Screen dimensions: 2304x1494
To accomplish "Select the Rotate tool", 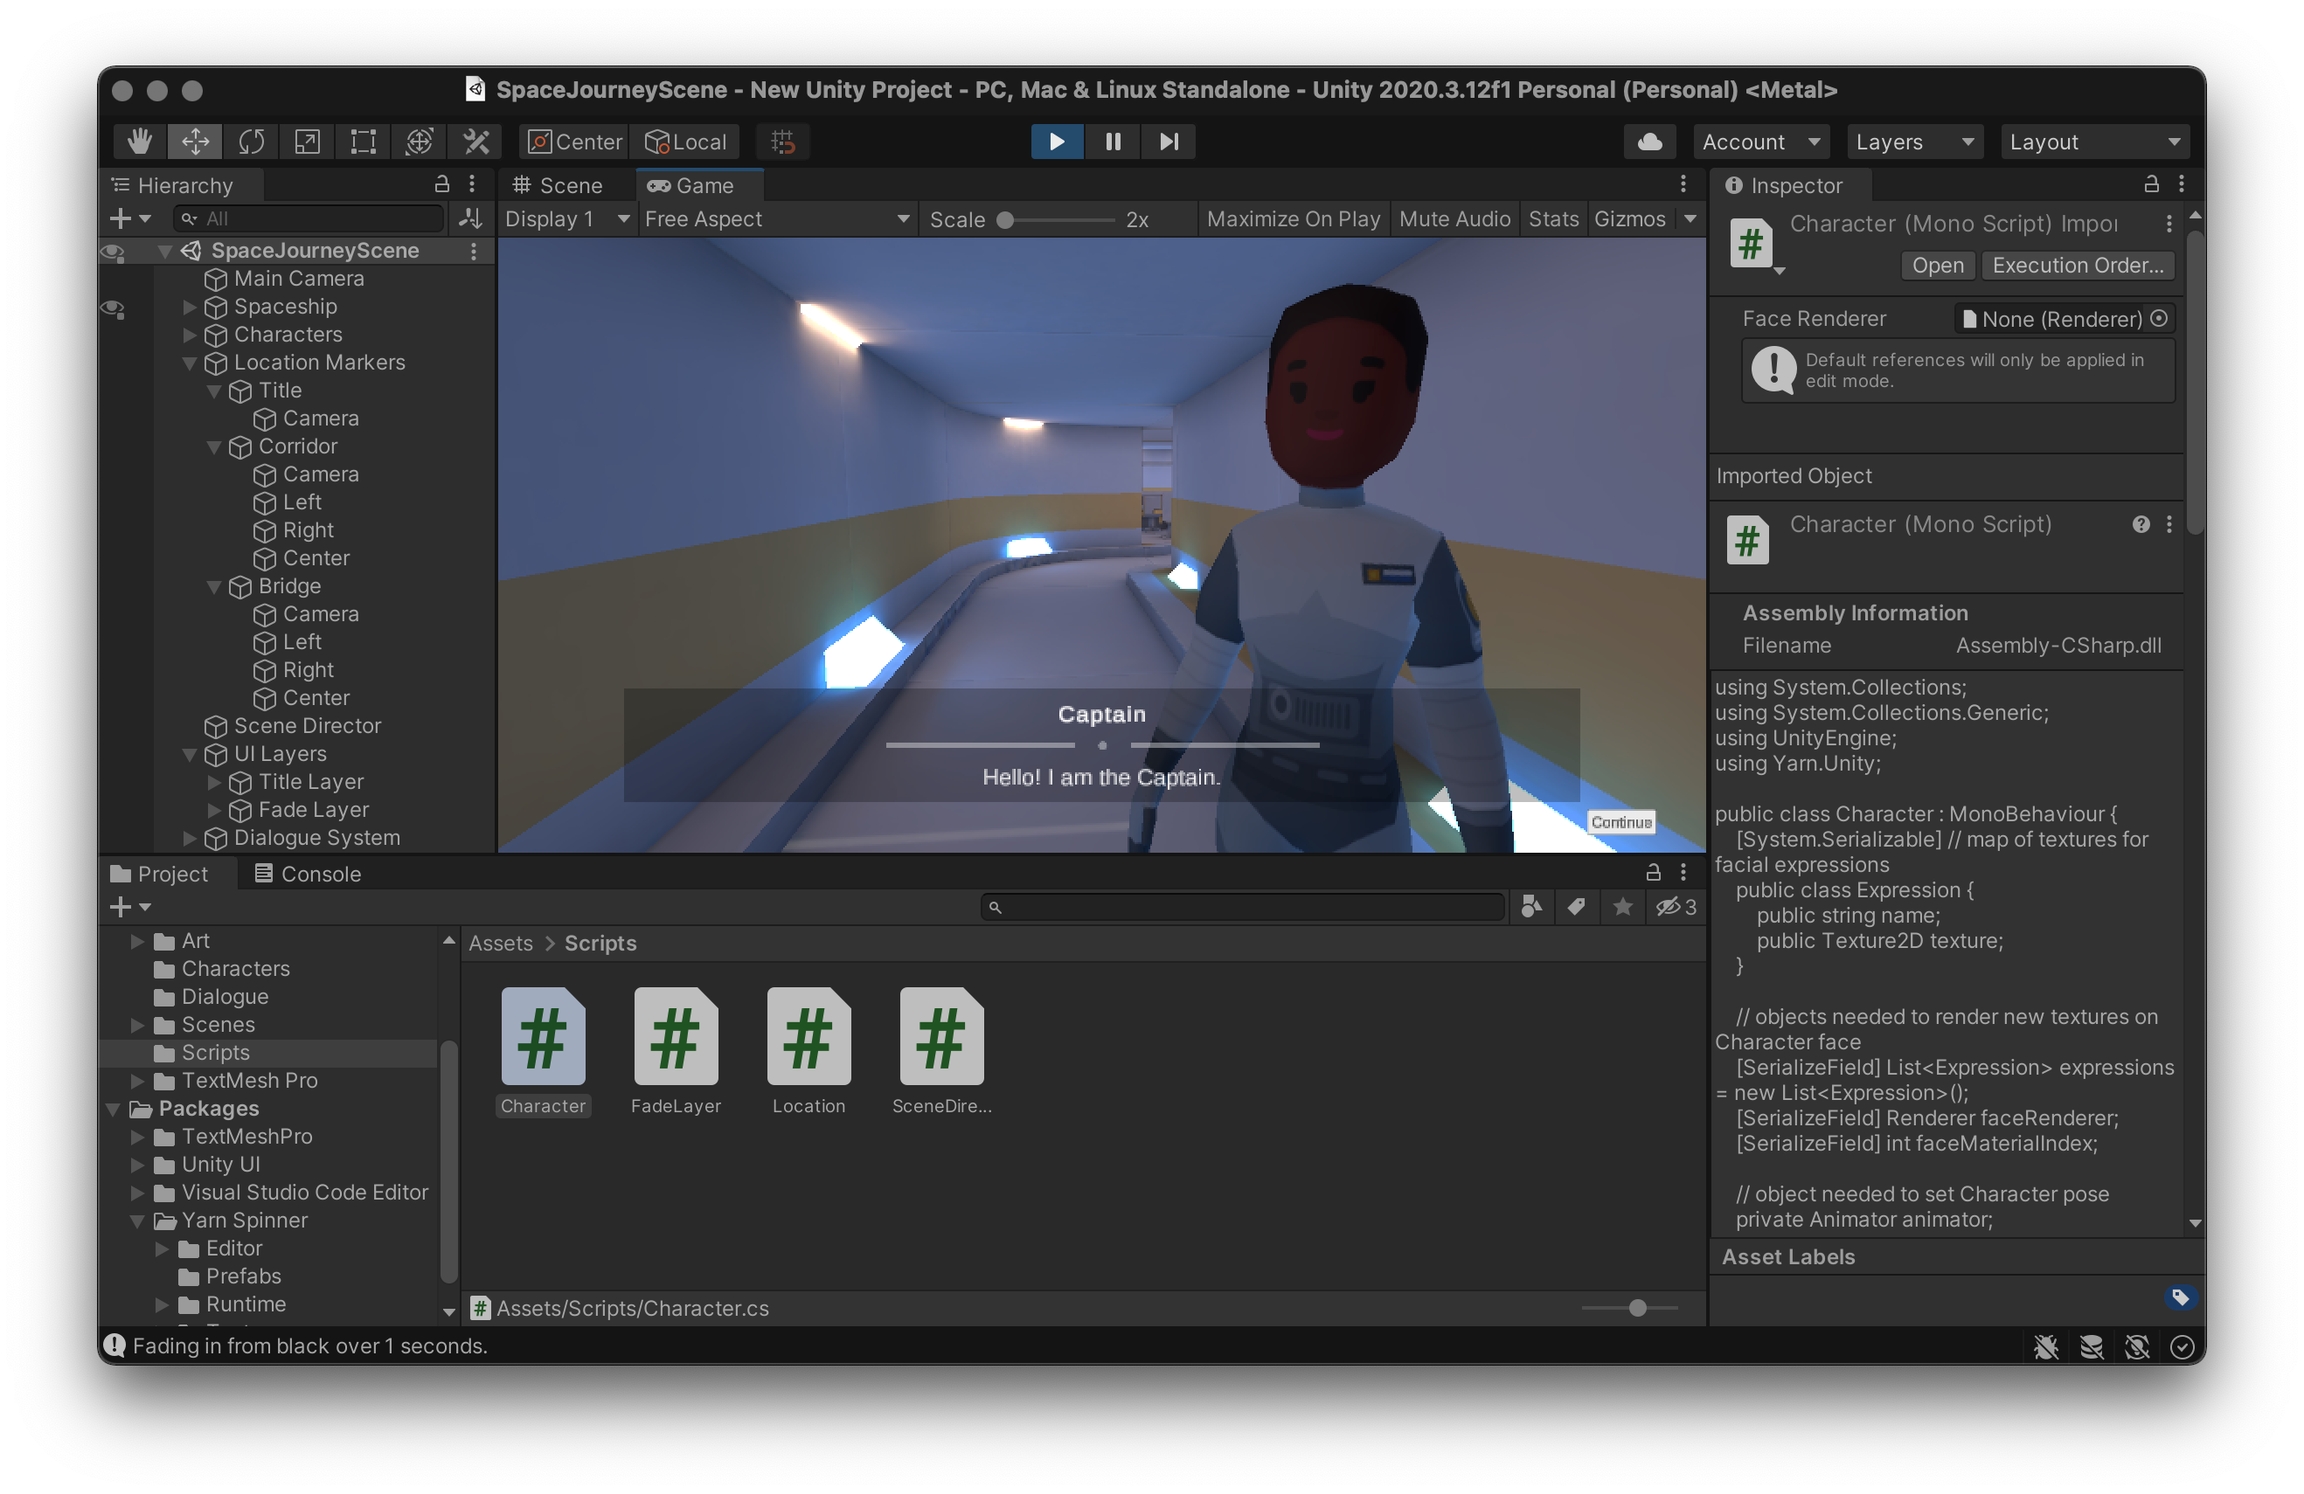I will (251, 142).
